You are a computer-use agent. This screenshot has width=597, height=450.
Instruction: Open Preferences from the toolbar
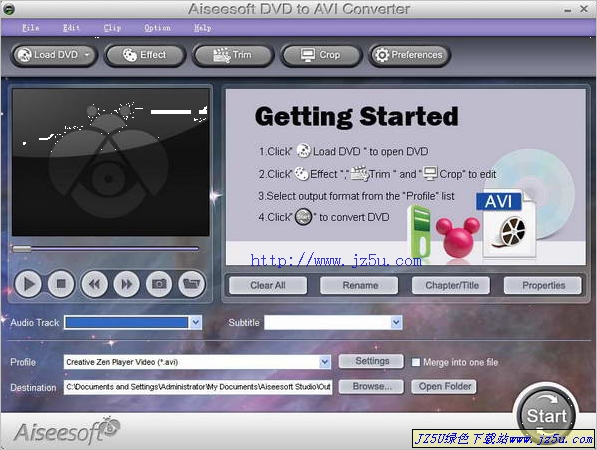tap(409, 55)
